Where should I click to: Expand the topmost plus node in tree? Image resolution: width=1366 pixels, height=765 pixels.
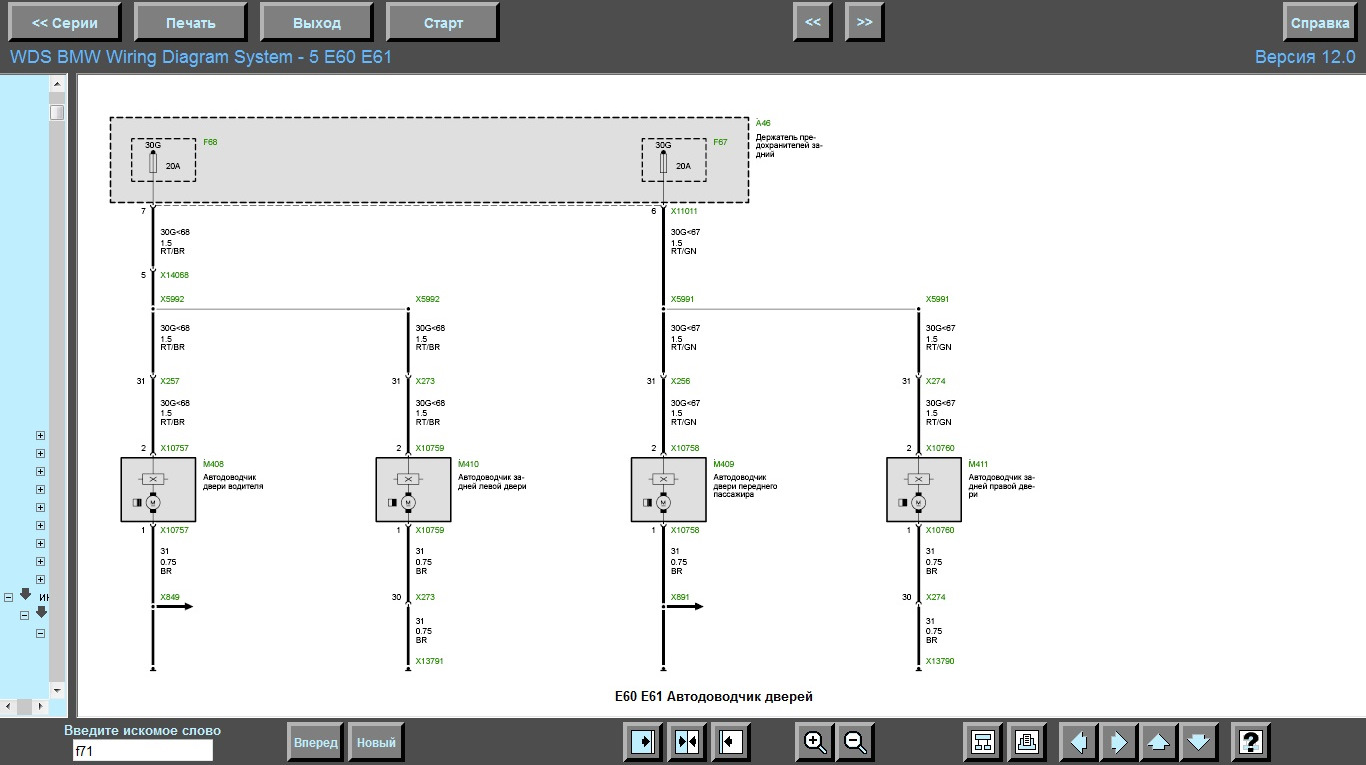tap(41, 436)
